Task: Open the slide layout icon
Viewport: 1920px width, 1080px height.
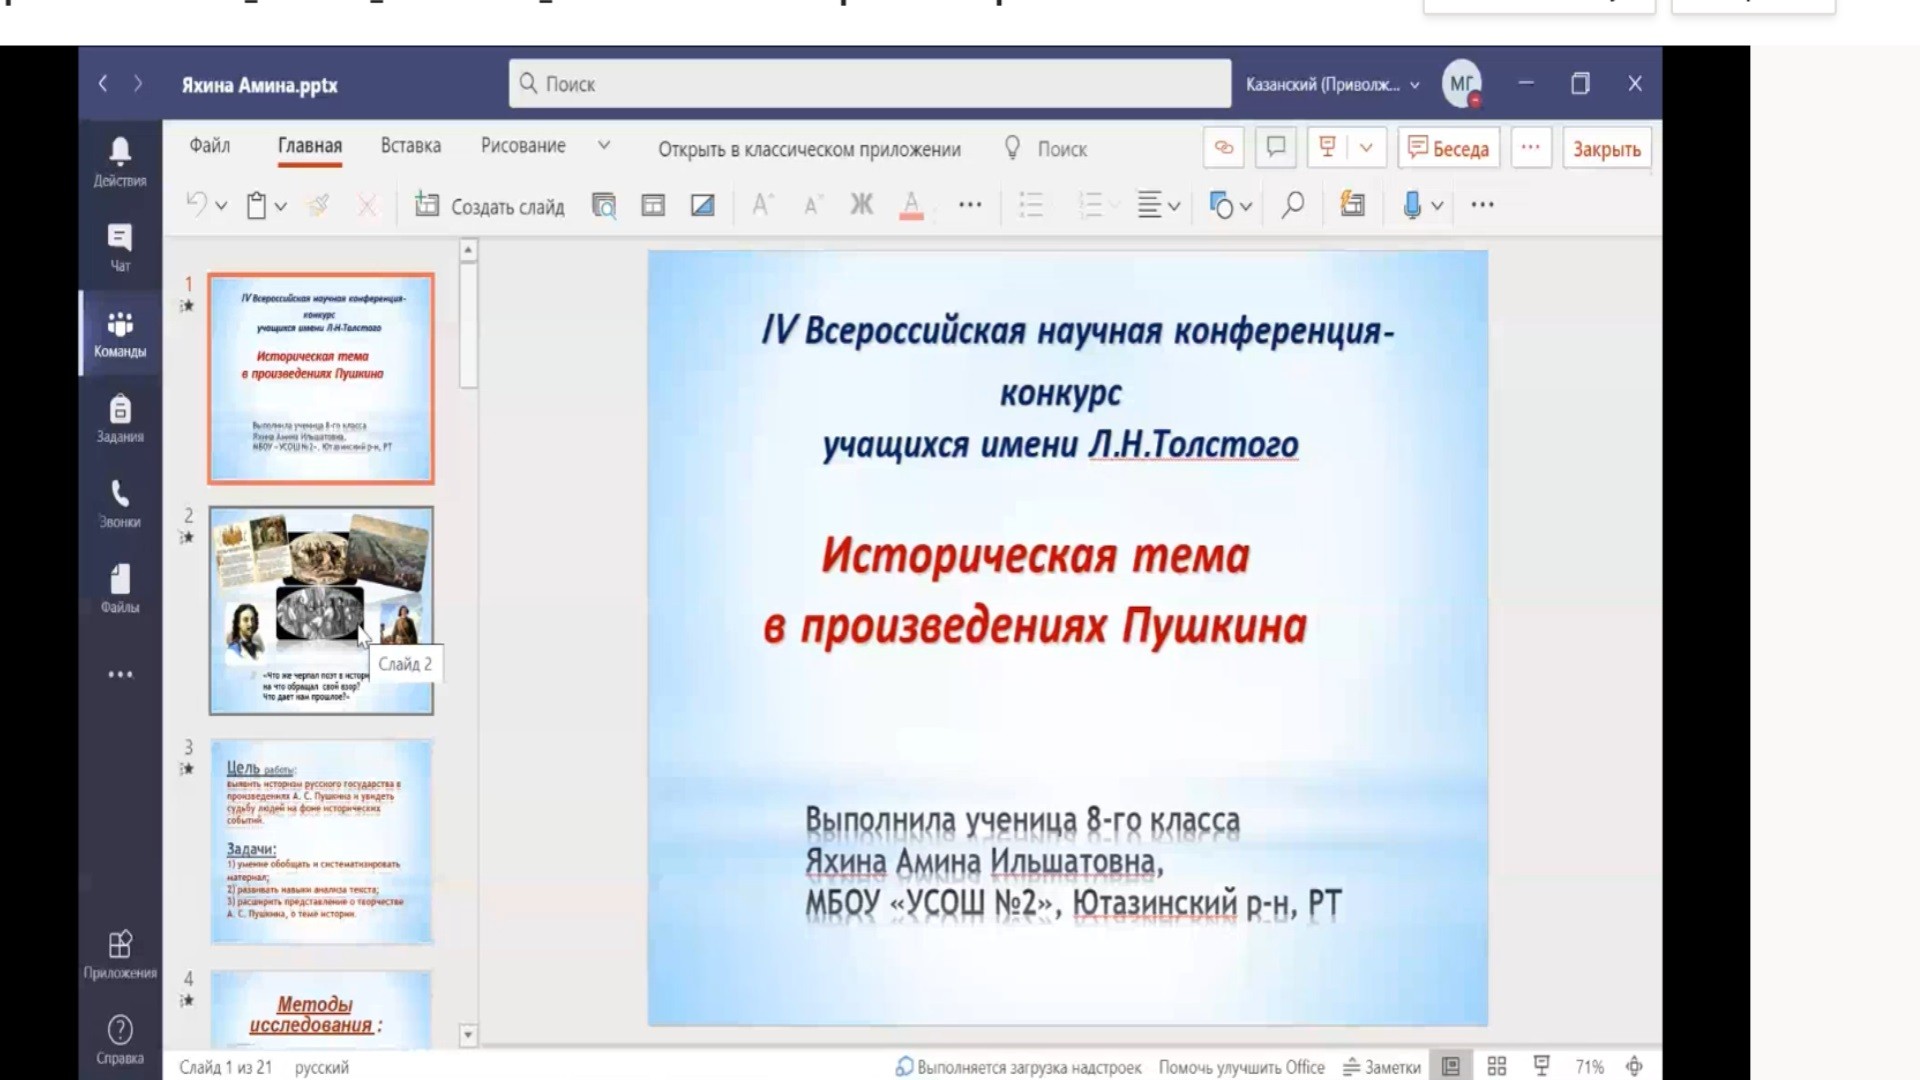Action: pyautogui.click(x=653, y=206)
